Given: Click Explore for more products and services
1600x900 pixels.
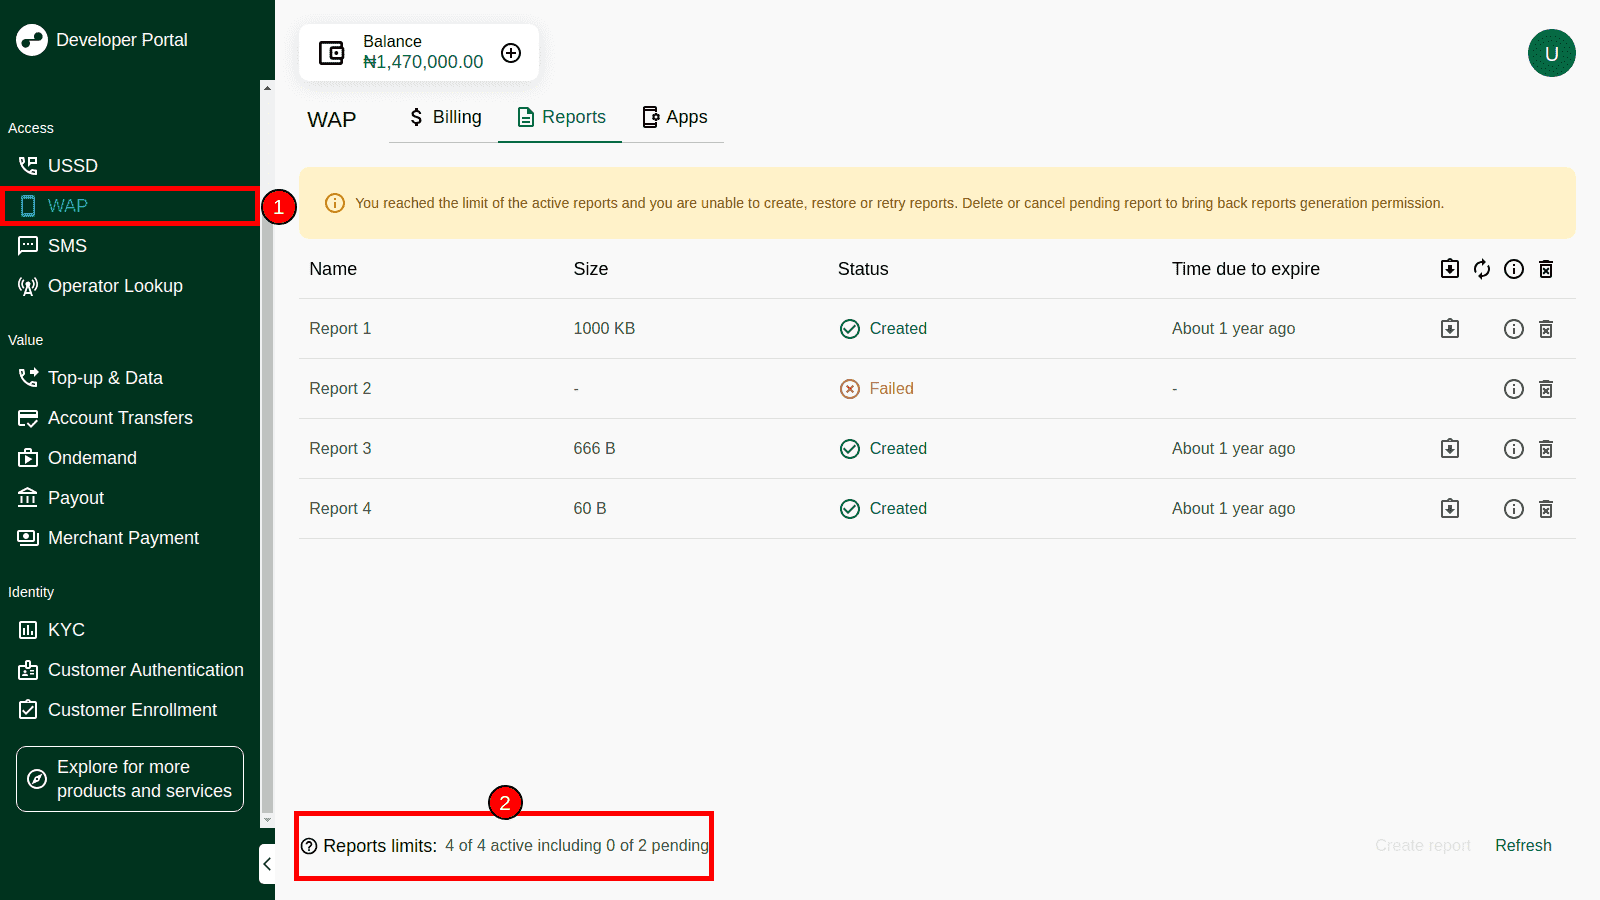Looking at the screenshot, I should [130, 779].
